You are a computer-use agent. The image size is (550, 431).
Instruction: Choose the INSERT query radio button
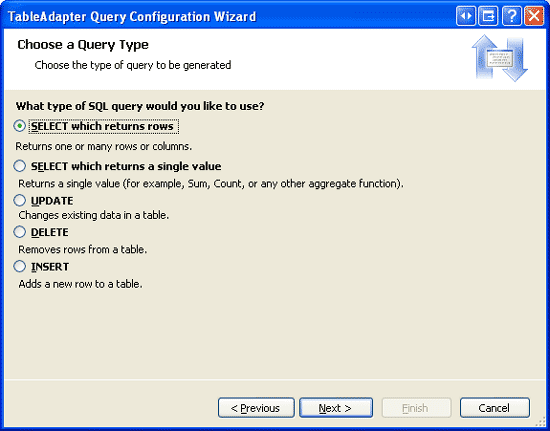click(x=20, y=266)
